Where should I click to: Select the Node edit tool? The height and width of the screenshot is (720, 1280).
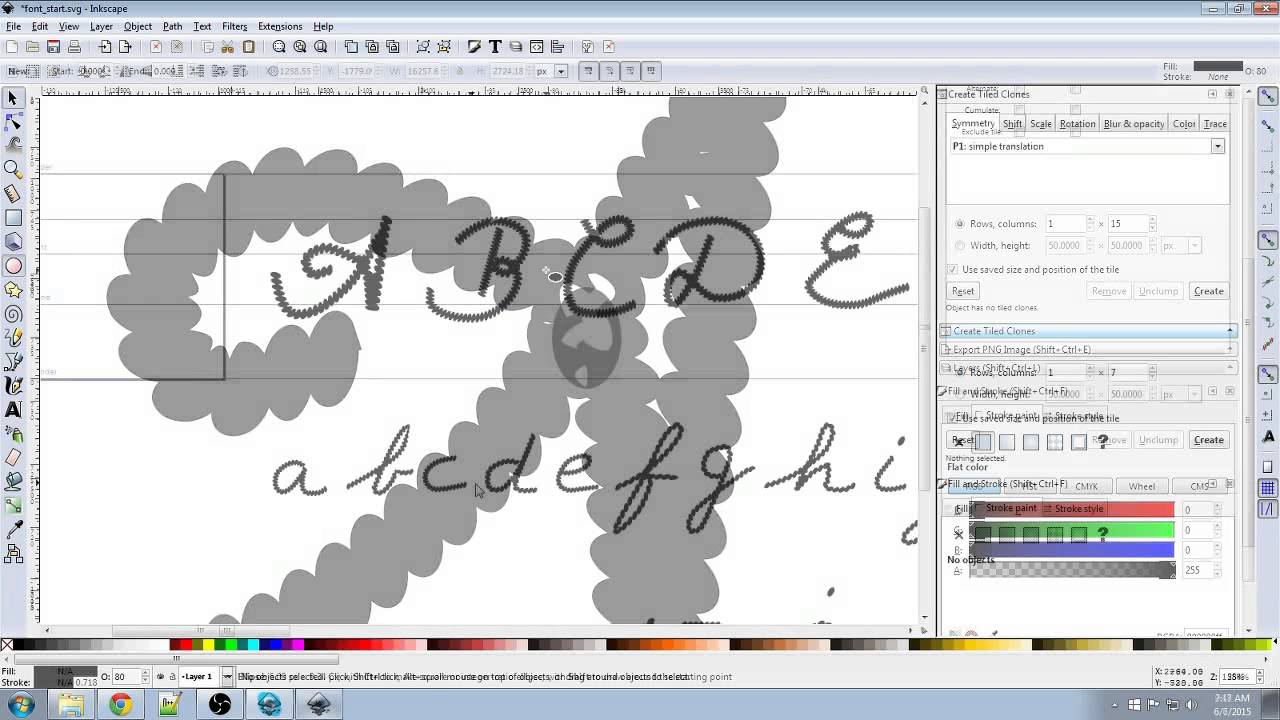coord(13,122)
